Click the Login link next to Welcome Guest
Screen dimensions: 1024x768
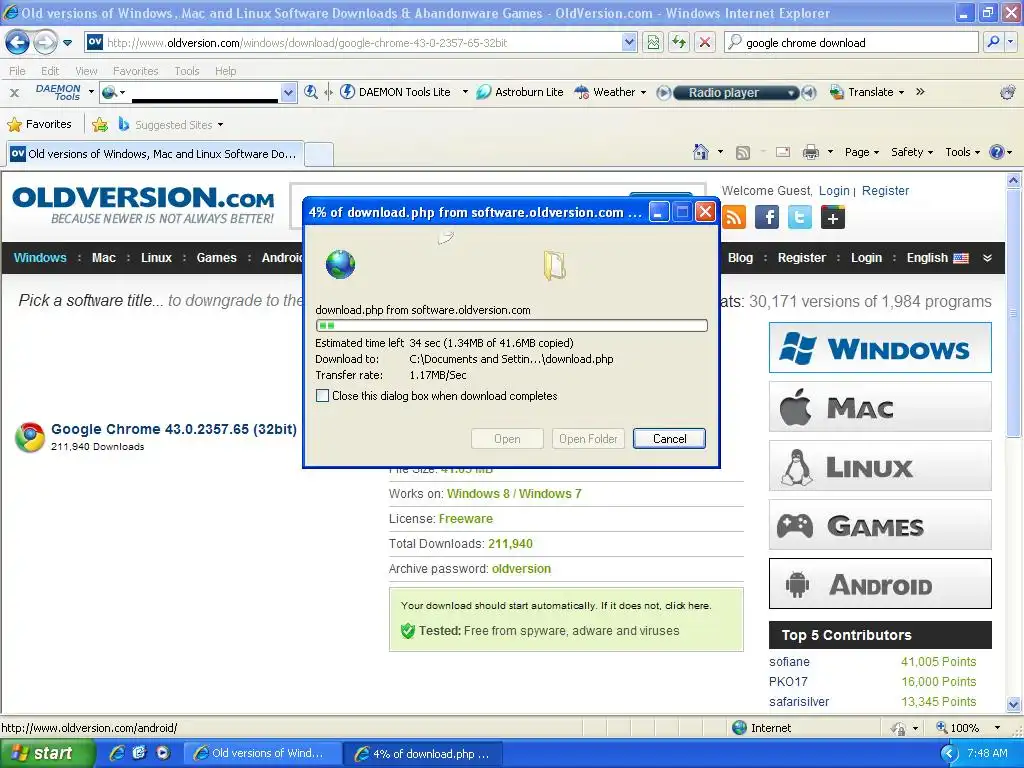[834, 191]
